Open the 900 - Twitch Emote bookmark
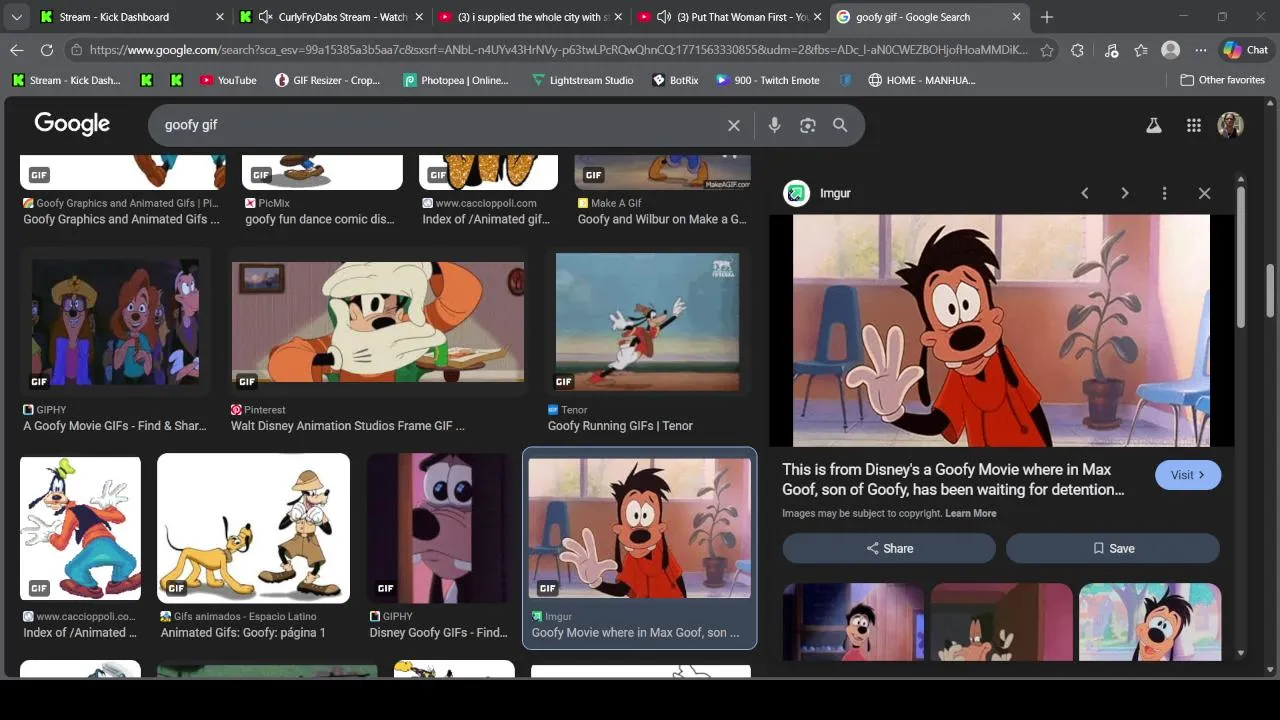 (x=767, y=80)
